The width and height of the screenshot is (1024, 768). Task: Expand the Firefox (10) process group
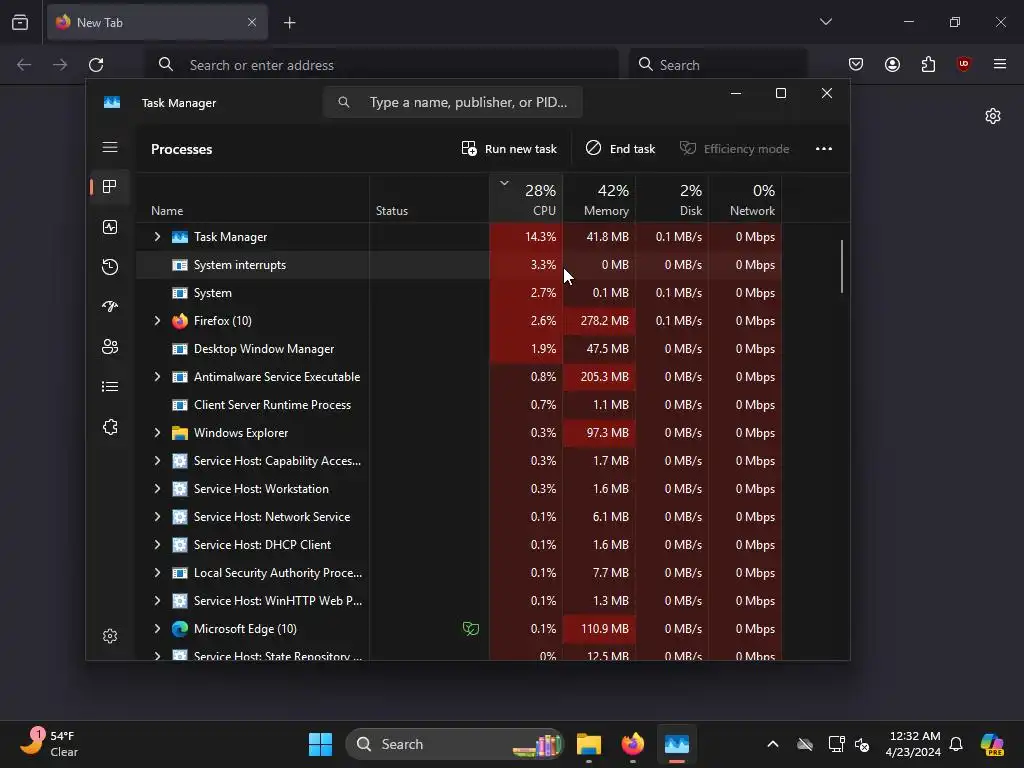pyautogui.click(x=157, y=321)
